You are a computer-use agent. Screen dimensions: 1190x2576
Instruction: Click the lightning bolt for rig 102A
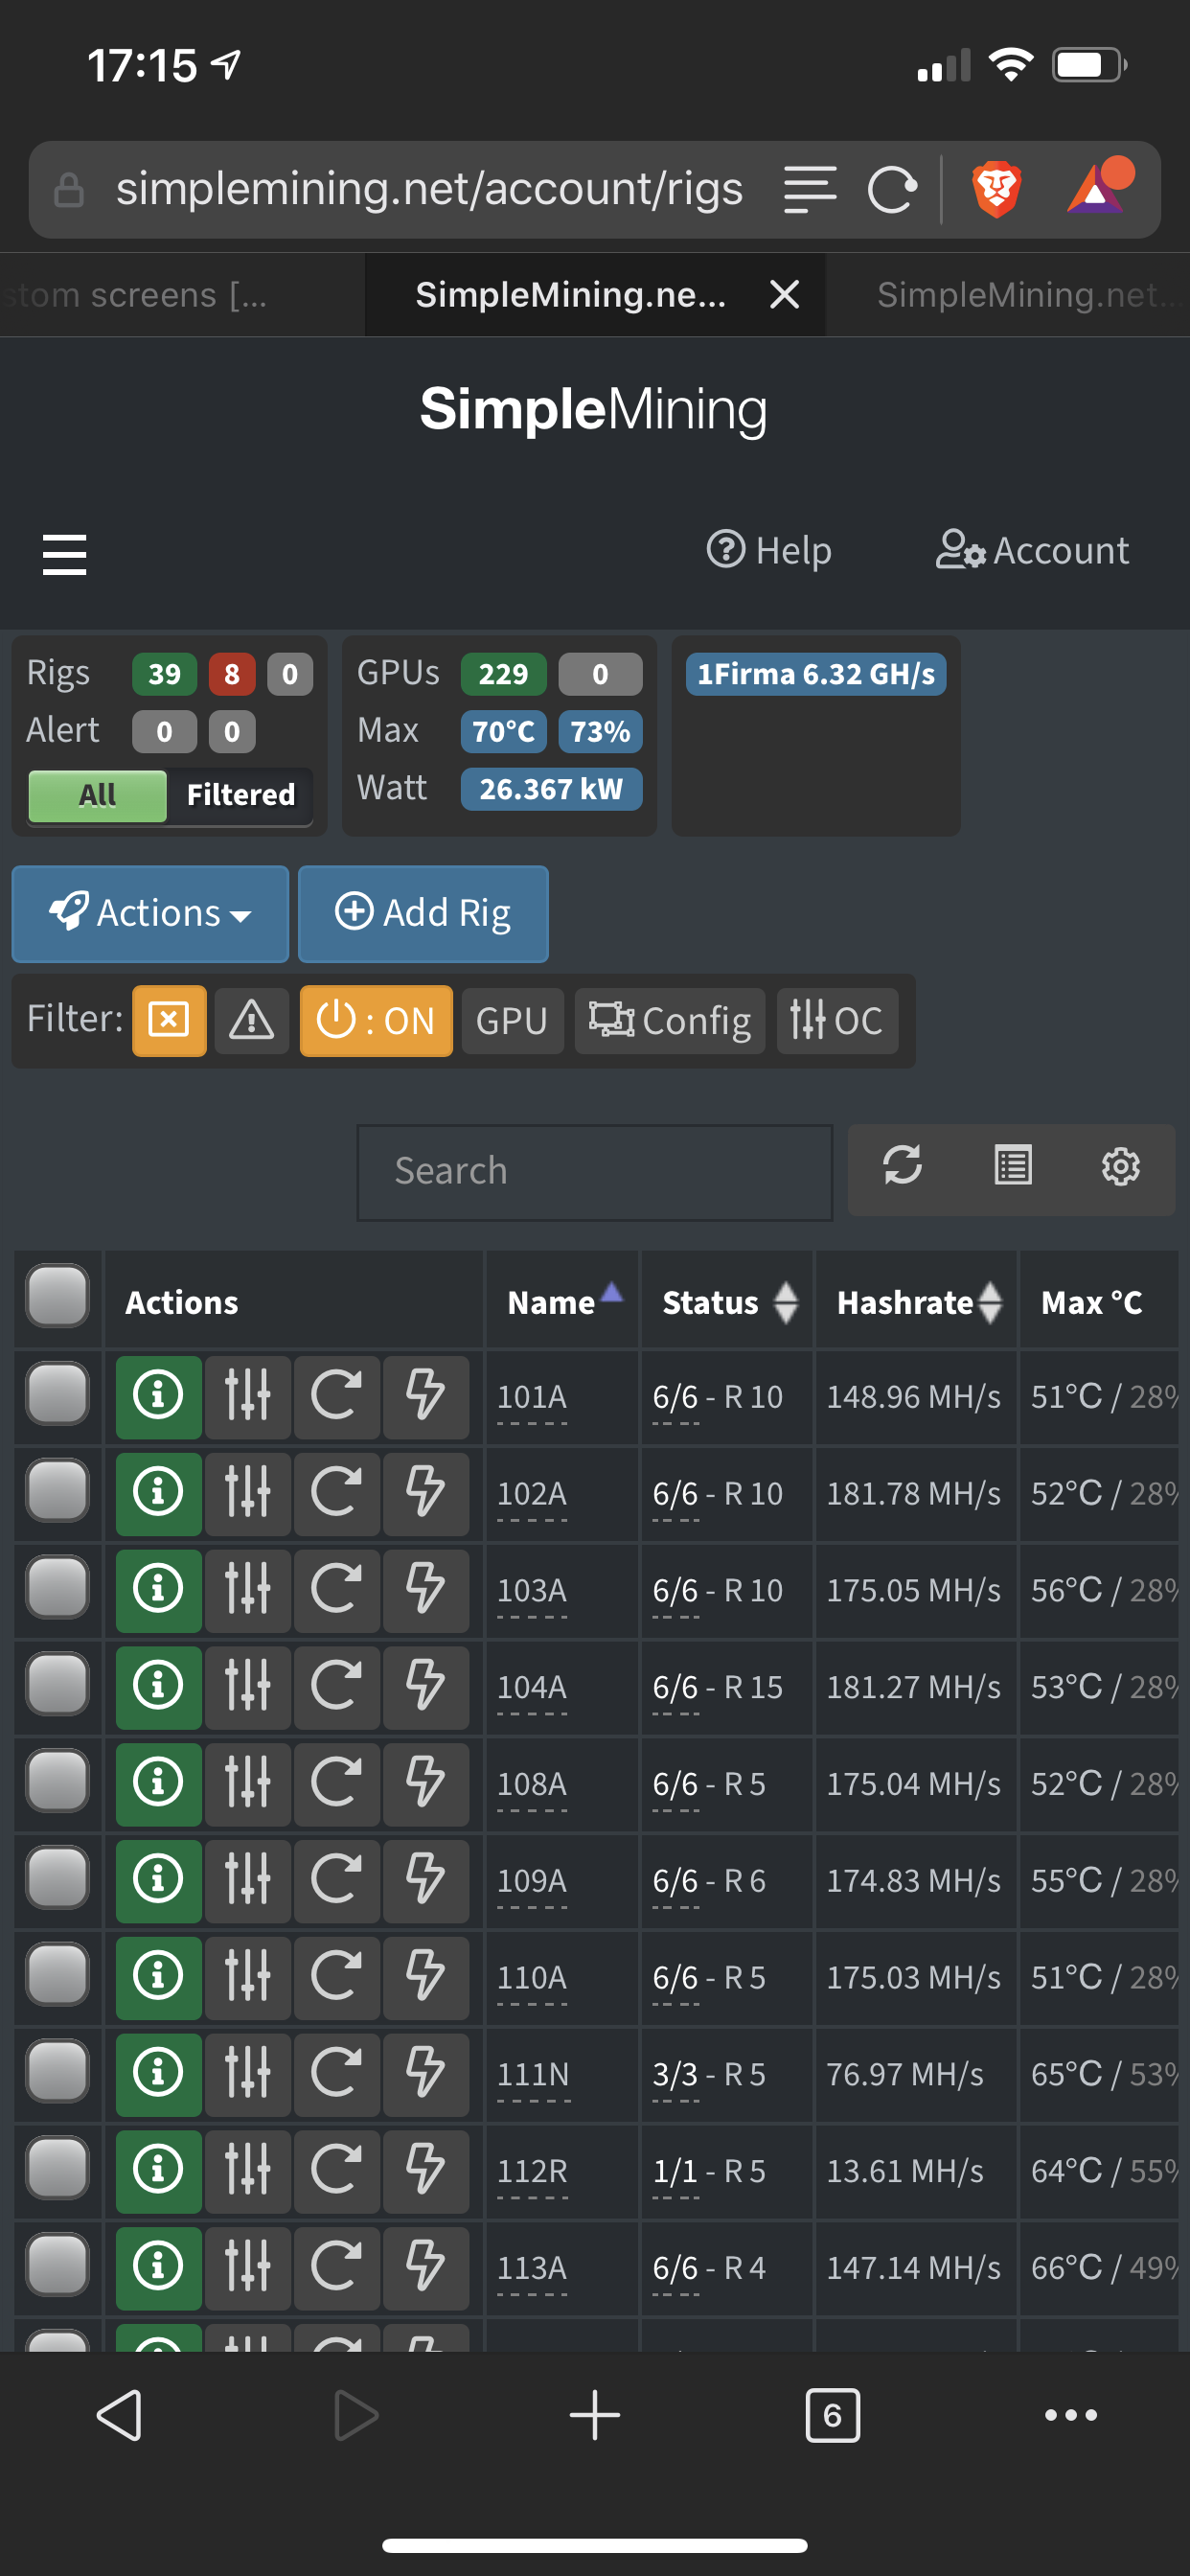point(425,1493)
